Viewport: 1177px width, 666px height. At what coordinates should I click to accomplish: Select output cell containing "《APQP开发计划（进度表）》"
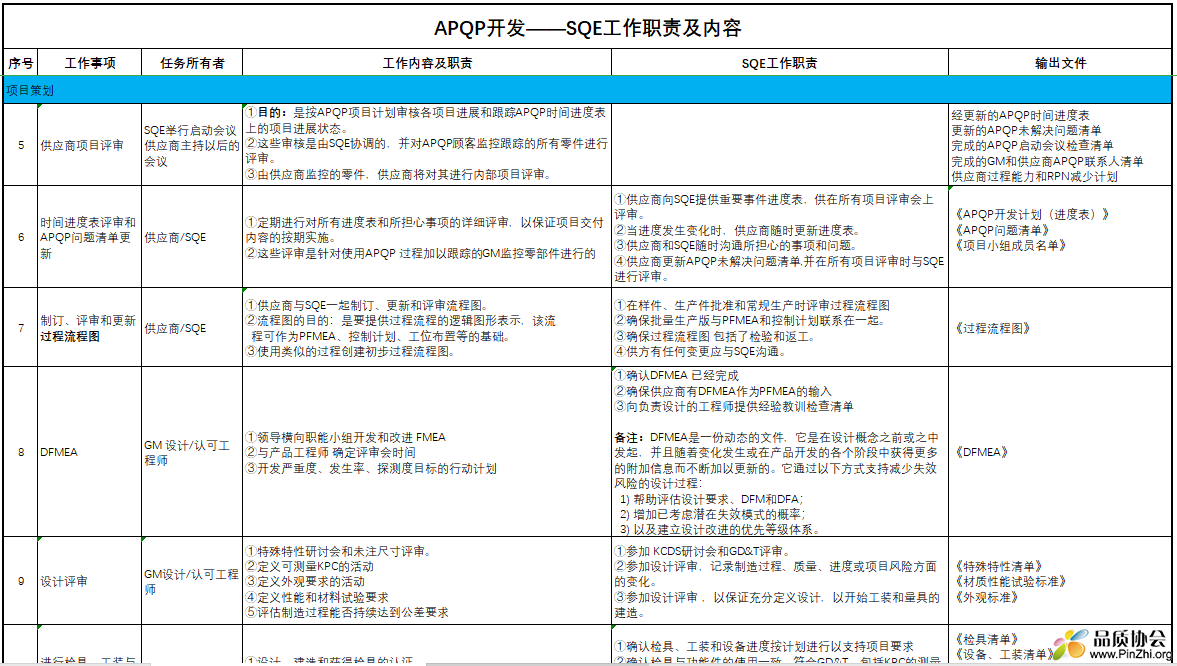(1060, 237)
